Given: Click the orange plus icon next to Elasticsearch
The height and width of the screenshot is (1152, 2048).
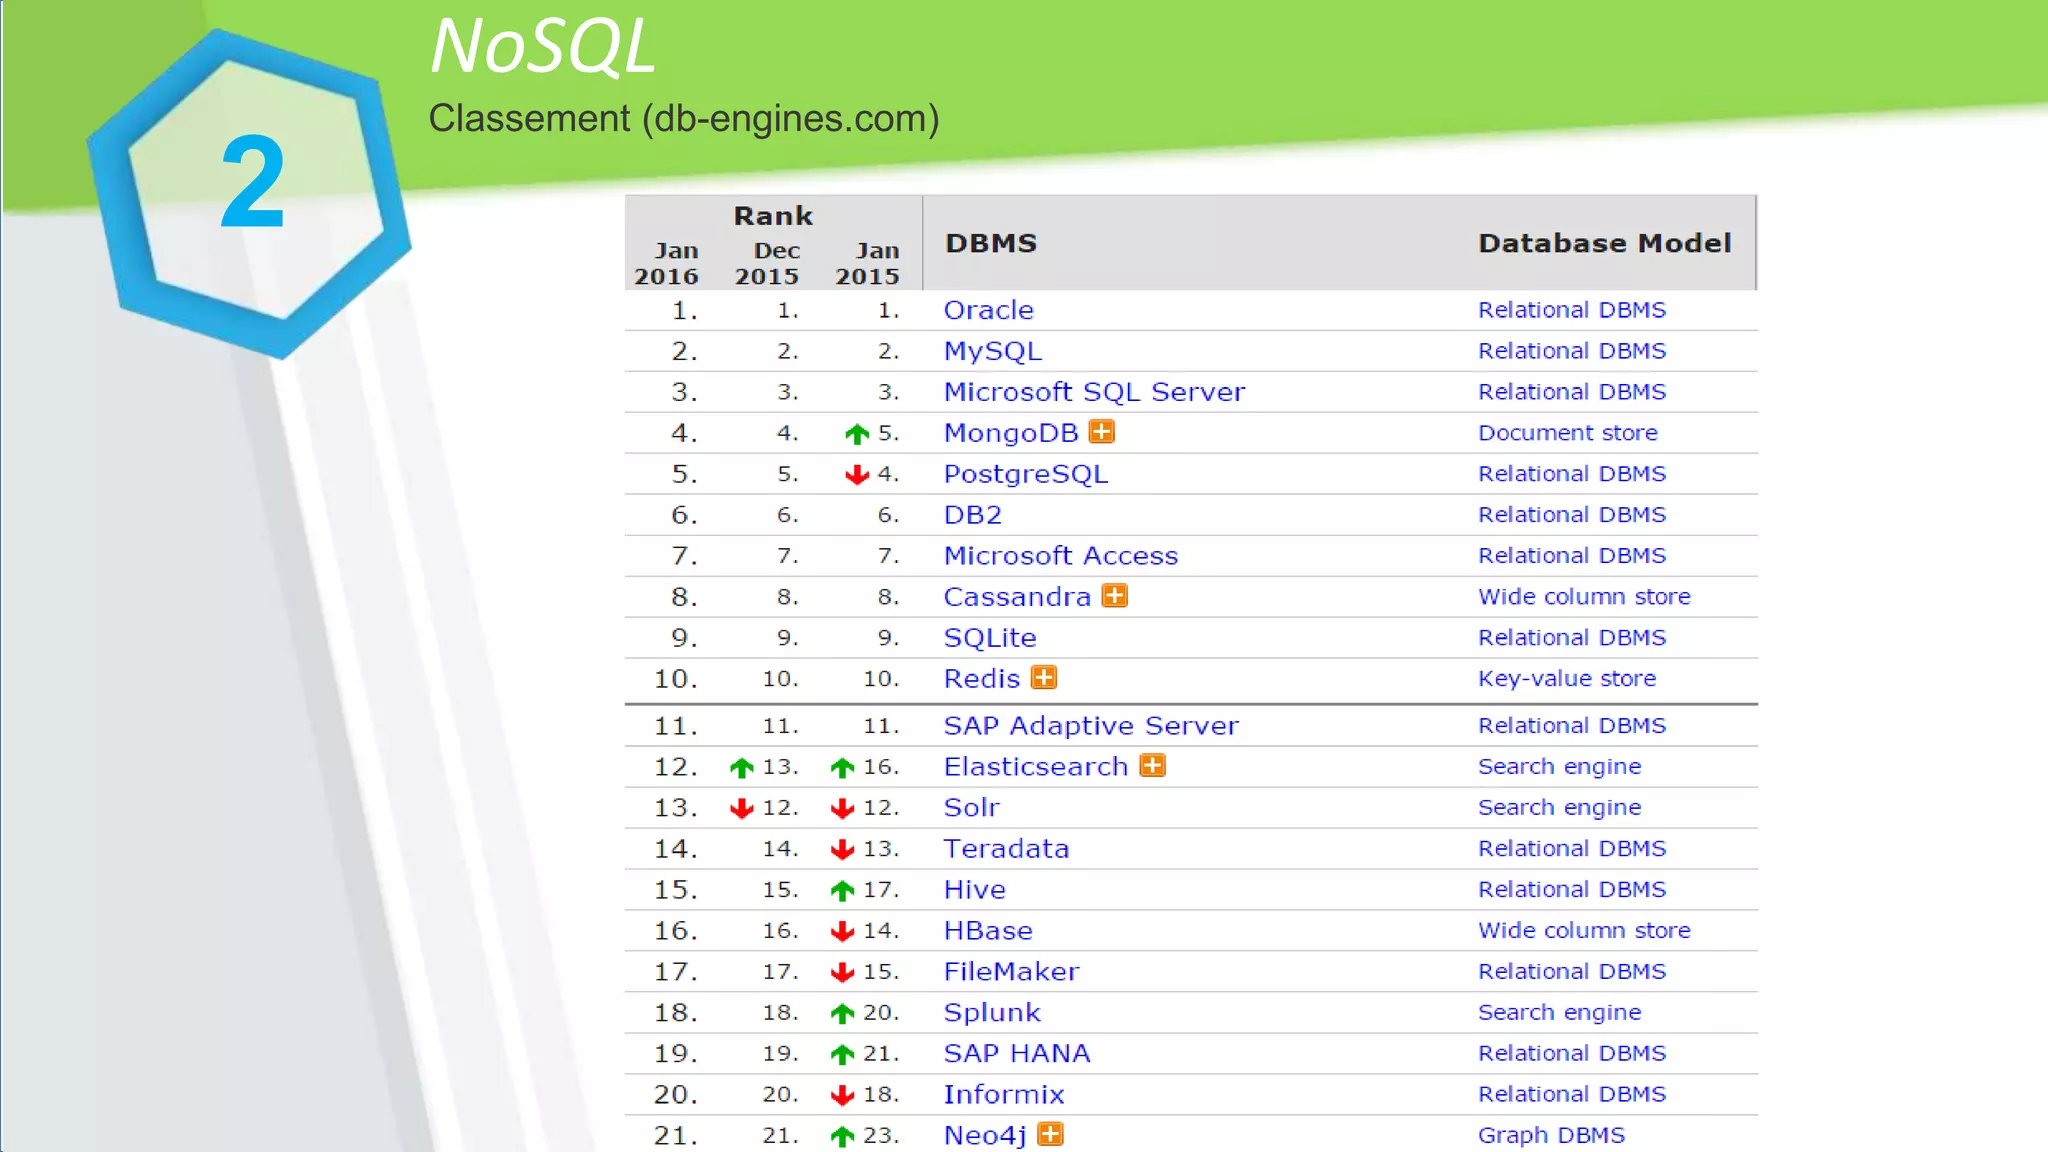Looking at the screenshot, I should (x=1153, y=766).
